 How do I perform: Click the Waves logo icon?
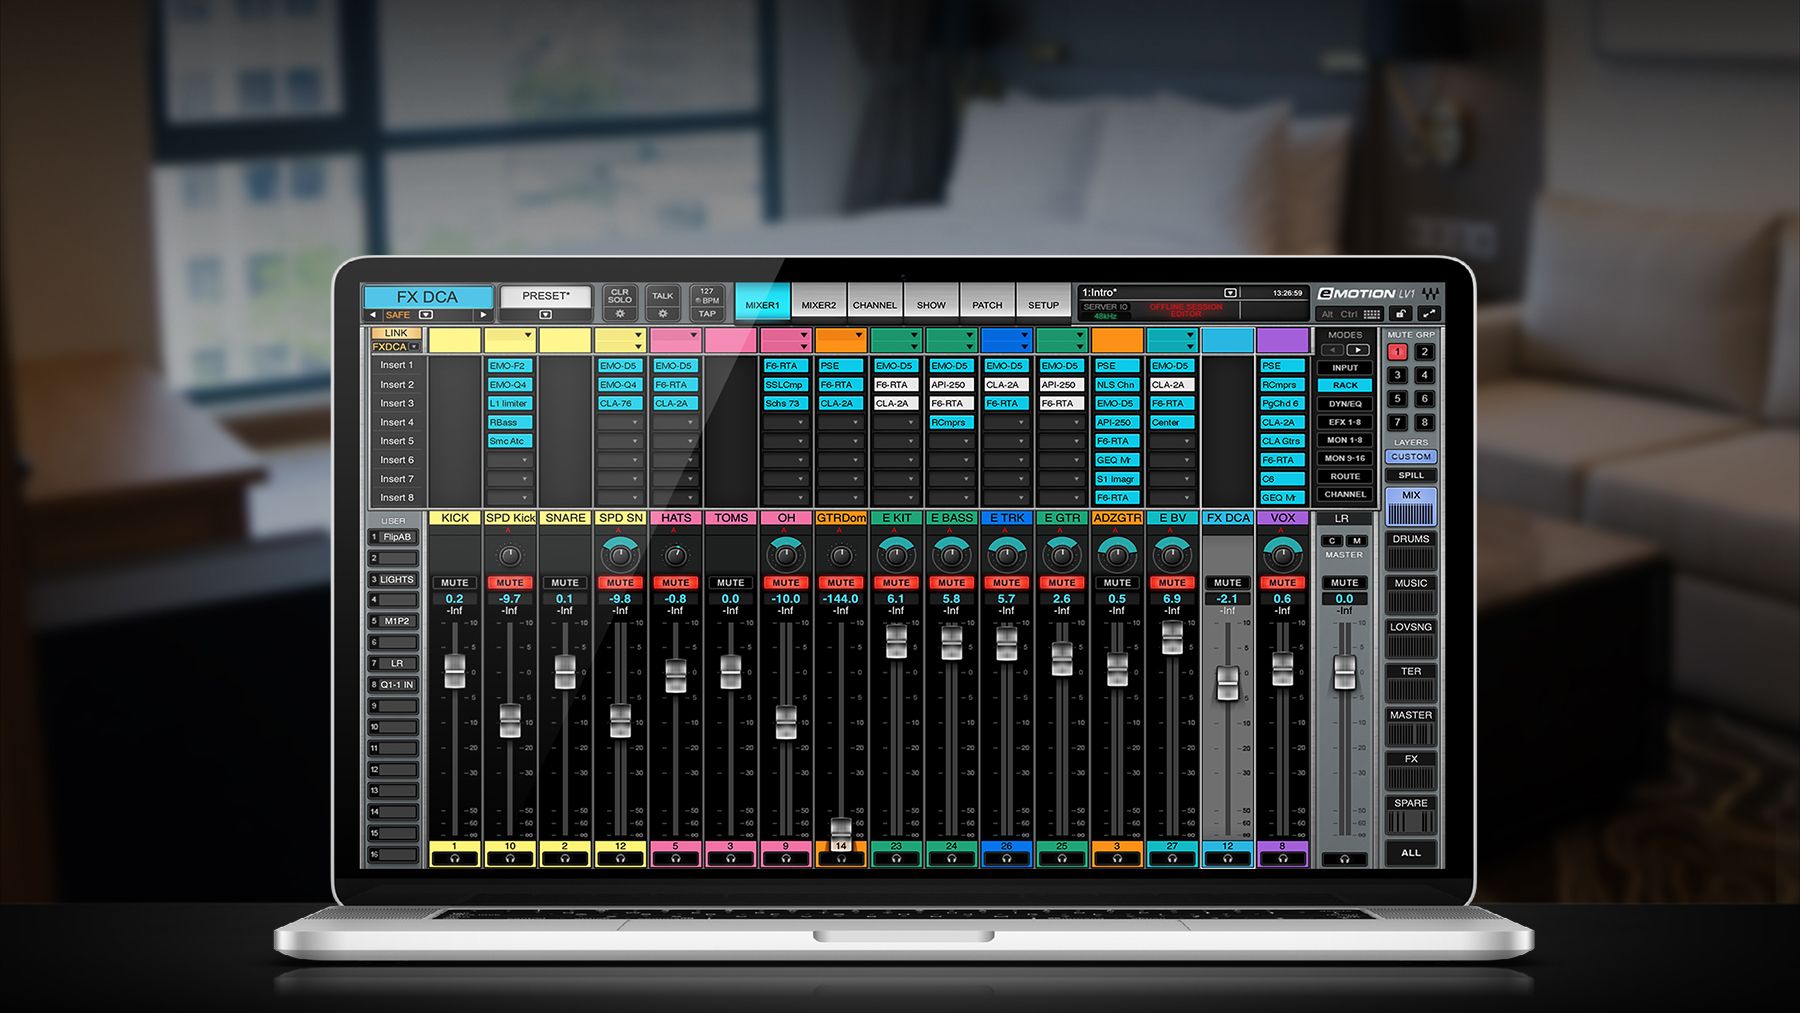click(1431, 294)
